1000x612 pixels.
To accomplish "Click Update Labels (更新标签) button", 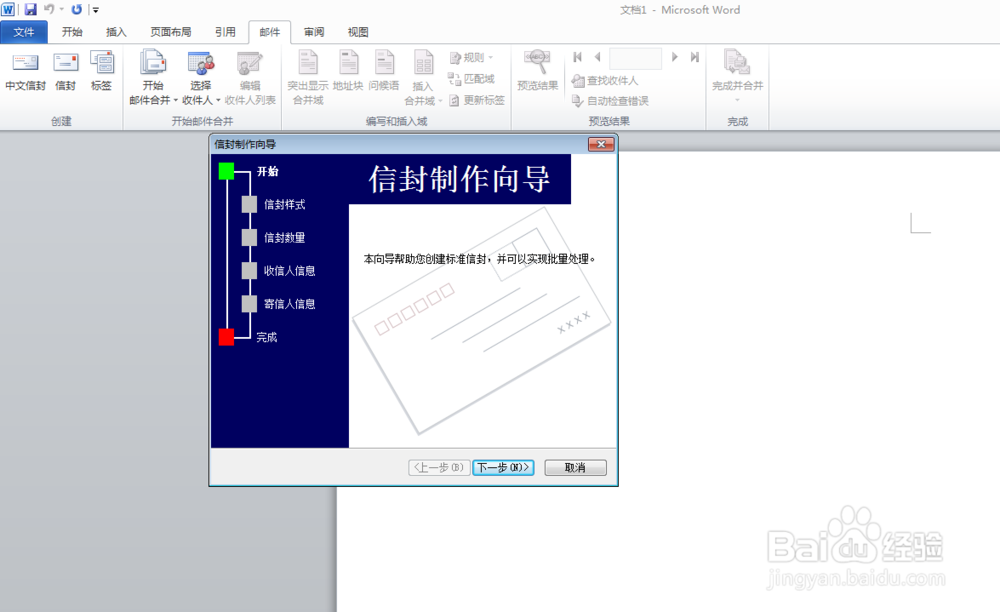I will tap(476, 100).
